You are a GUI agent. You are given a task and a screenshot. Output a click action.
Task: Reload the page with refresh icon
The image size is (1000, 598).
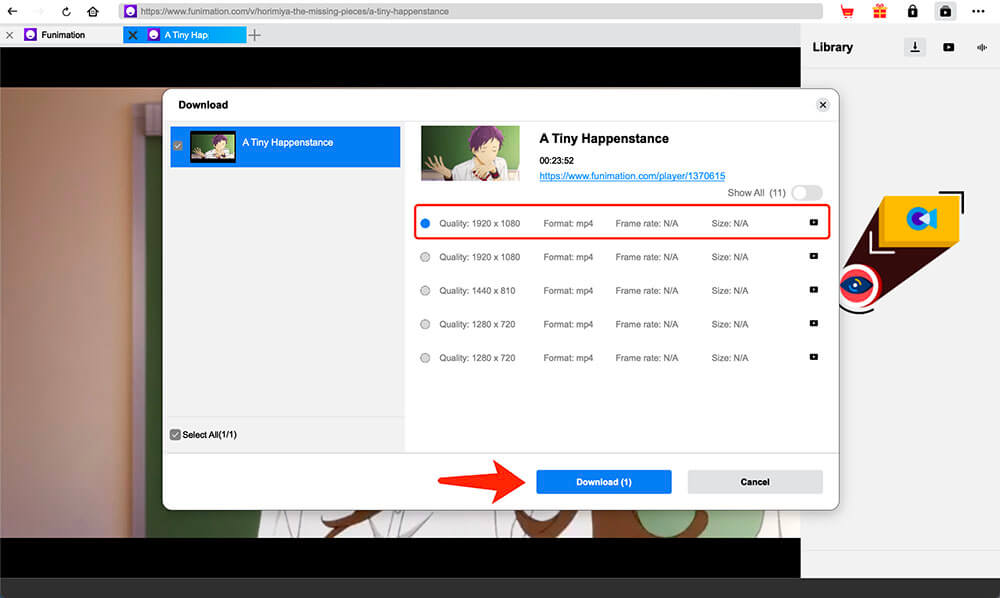(x=66, y=12)
